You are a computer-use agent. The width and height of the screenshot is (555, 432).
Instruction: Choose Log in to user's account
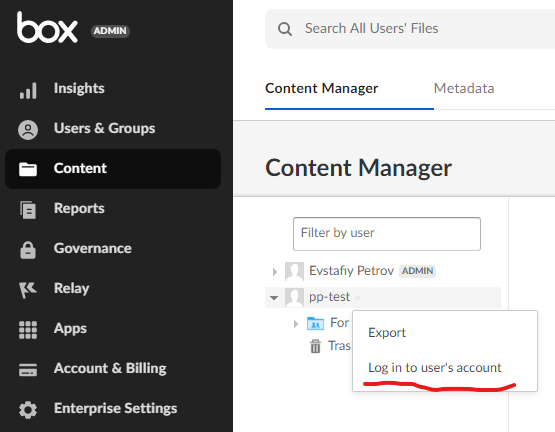pos(435,368)
